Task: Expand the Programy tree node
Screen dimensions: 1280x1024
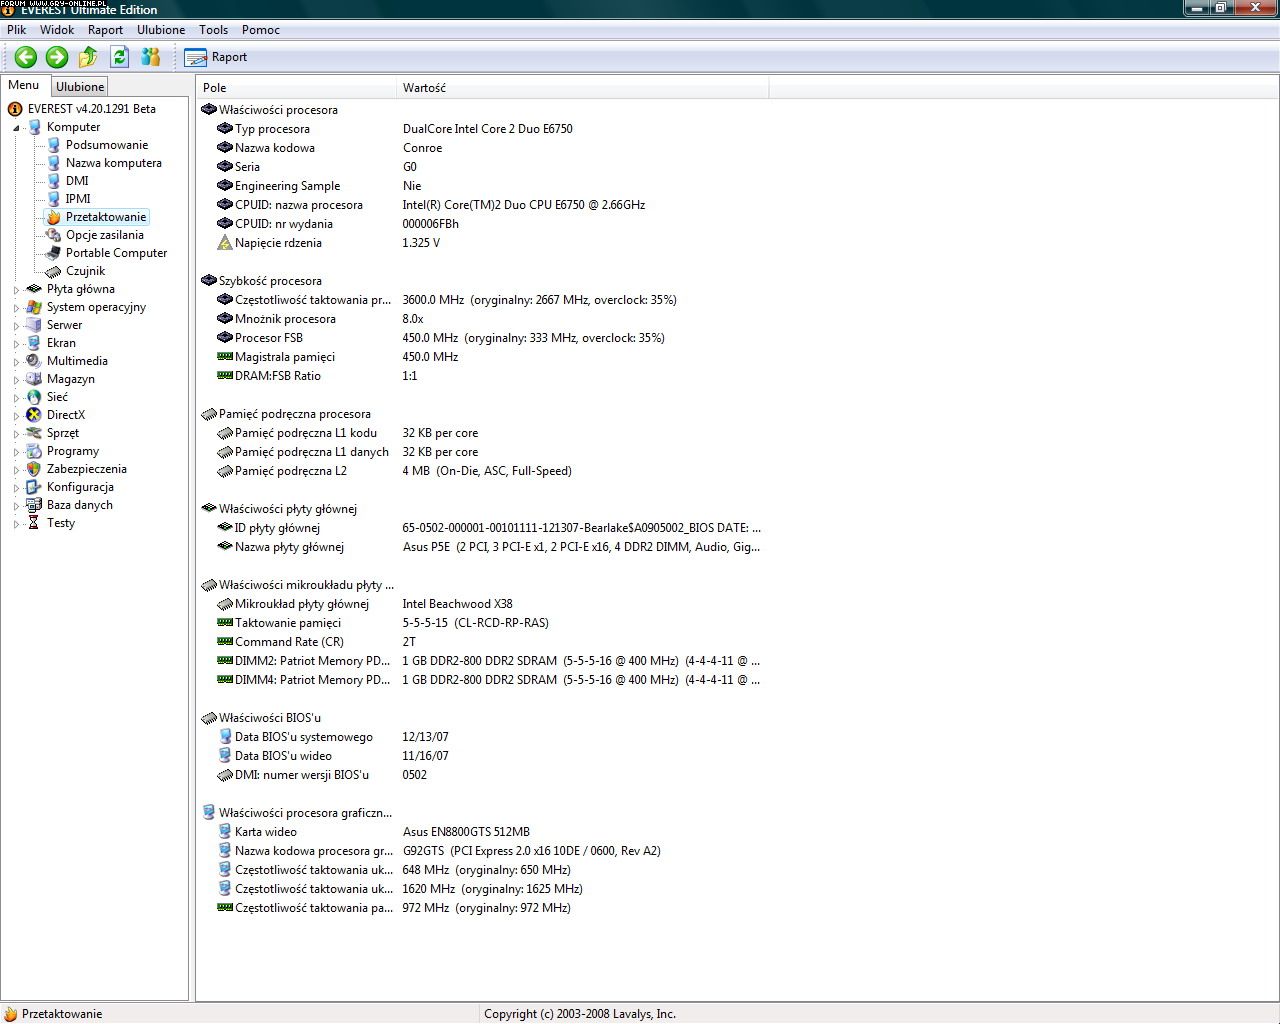Action: coord(16,452)
